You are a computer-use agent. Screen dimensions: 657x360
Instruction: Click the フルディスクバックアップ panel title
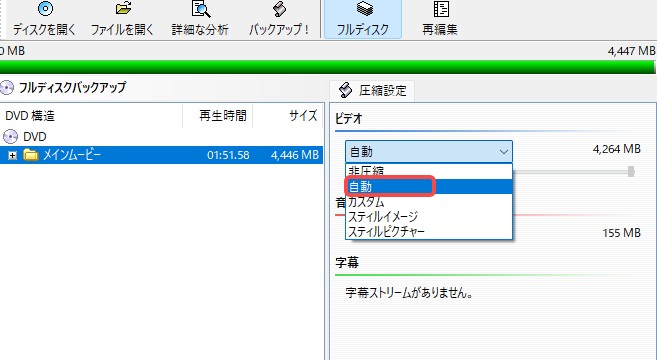[72, 88]
